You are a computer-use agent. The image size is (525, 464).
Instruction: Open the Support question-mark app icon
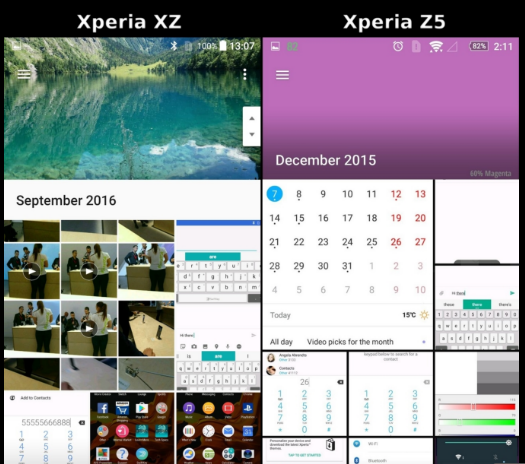(122, 454)
